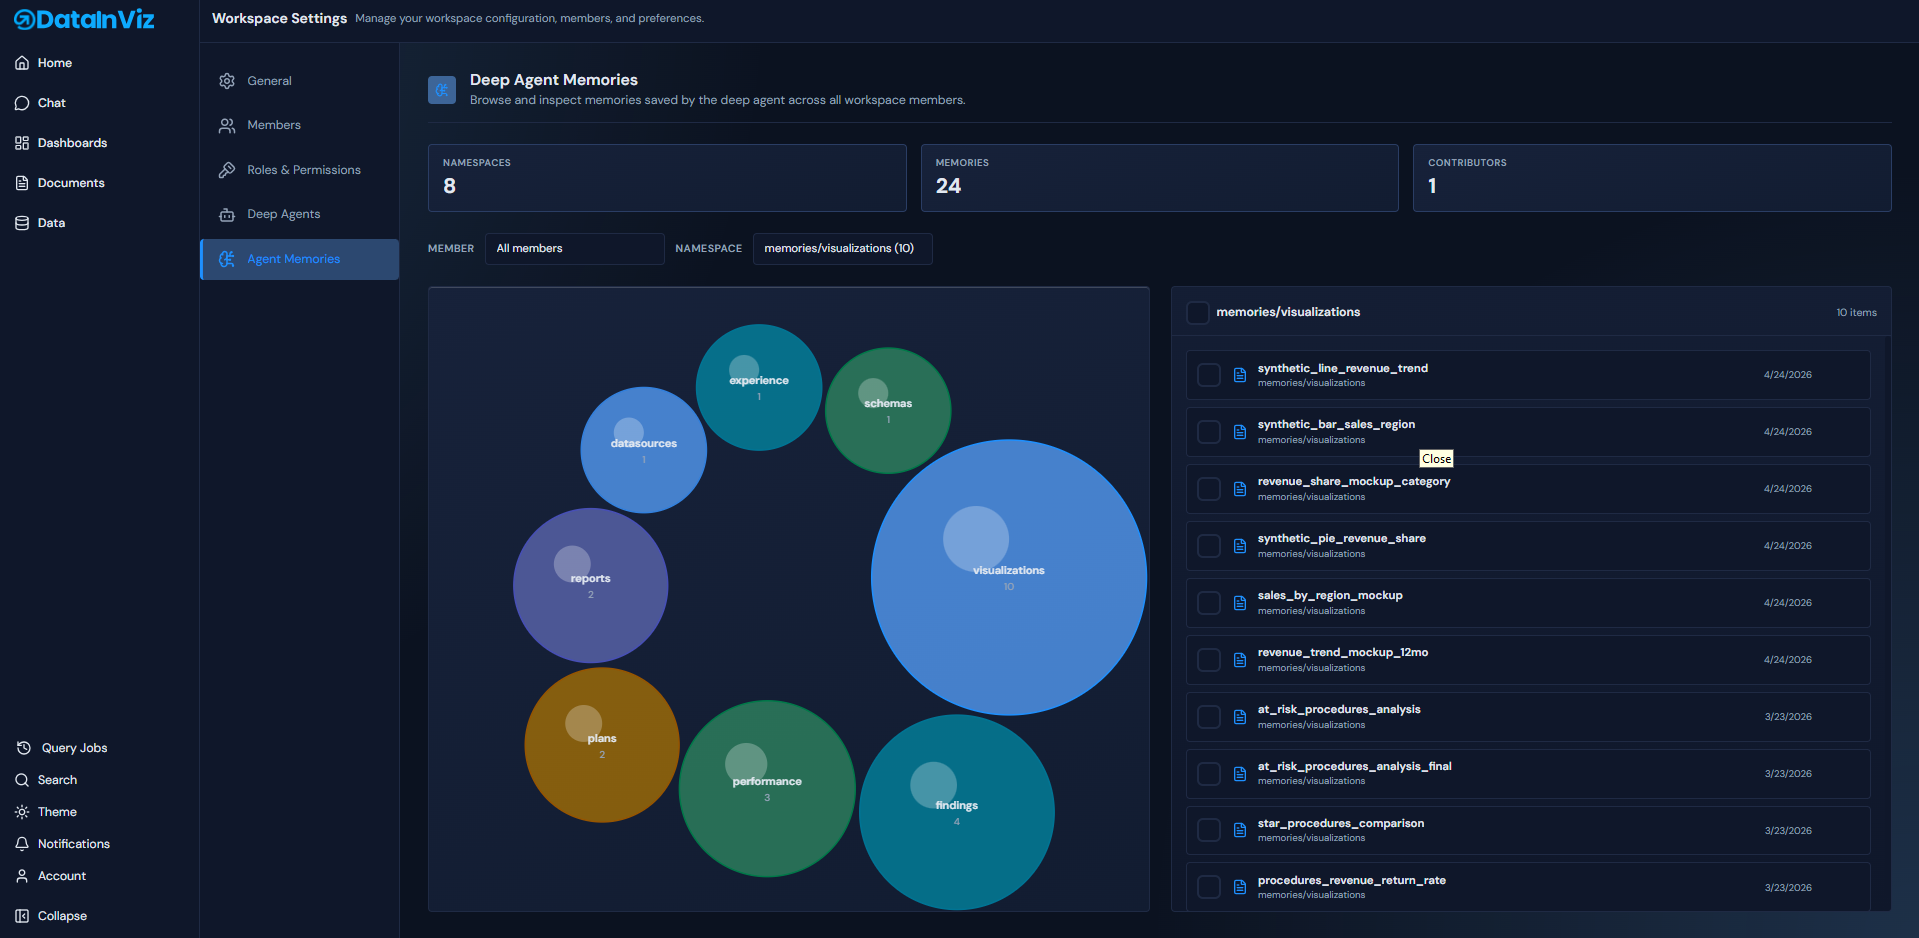1919x938 pixels.
Task: Click the DataInViz logo
Action: [x=84, y=19]
